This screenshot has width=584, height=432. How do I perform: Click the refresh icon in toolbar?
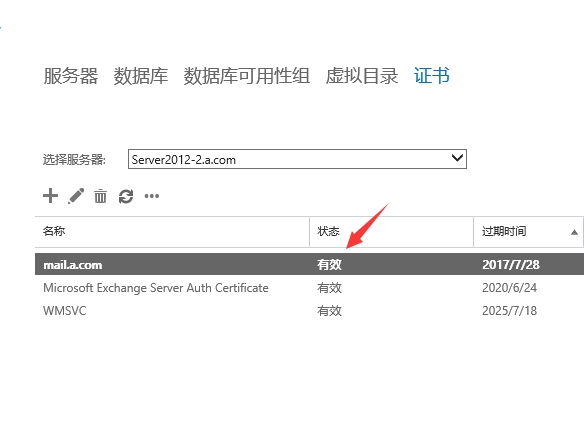click(x=126, y=196)
